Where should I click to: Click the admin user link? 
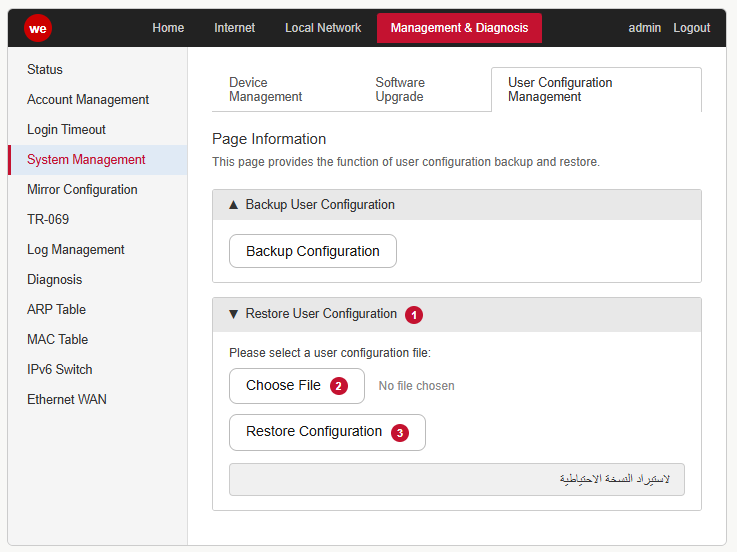(x=644, y=28)
